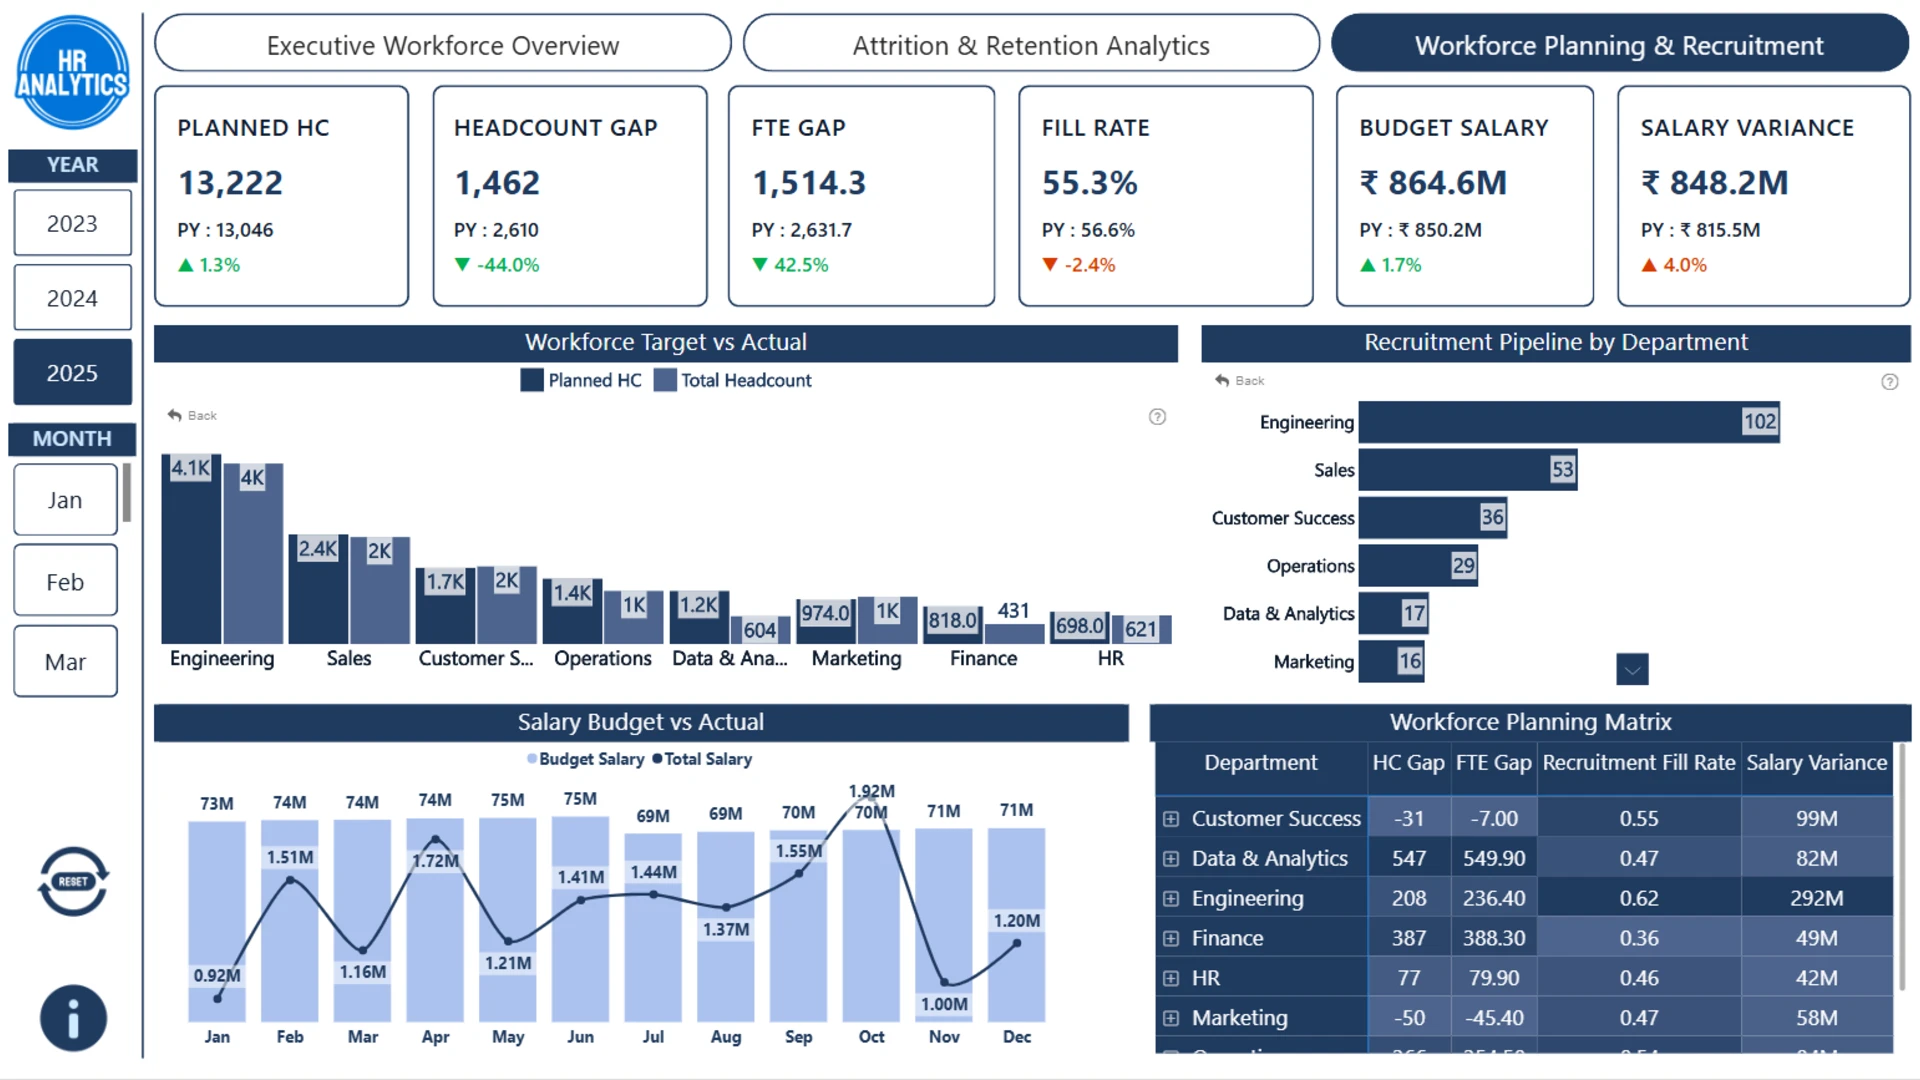Screen dimensions: 1920x1080
Task: Select Marketing bar showing 16
Action: pos(1392,661)
